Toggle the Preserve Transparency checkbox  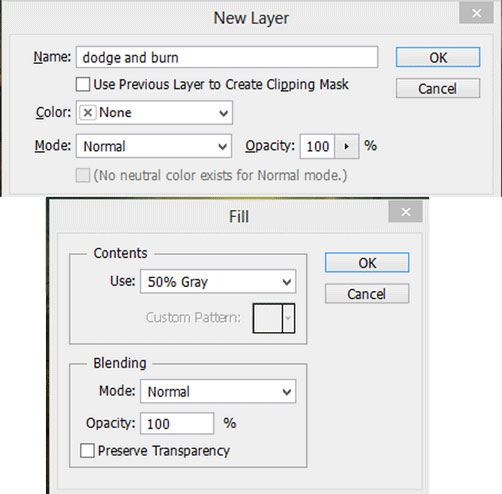pyautogui.click(x=87, y=451)
